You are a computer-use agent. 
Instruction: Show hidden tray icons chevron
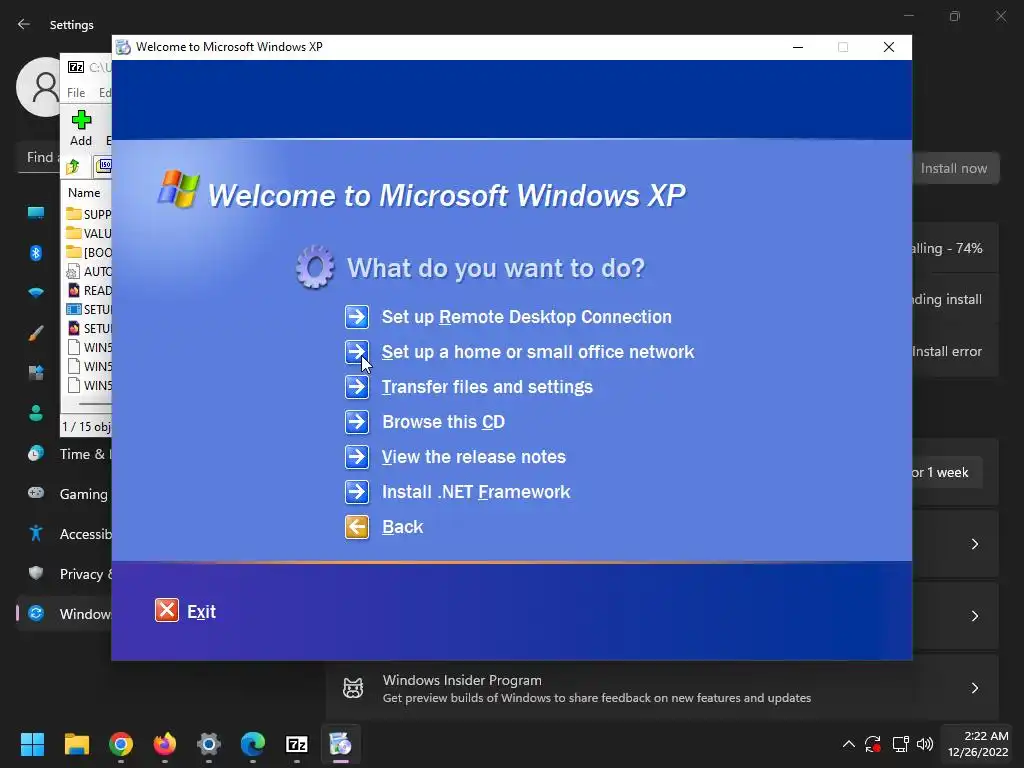[x=848, y=744]
